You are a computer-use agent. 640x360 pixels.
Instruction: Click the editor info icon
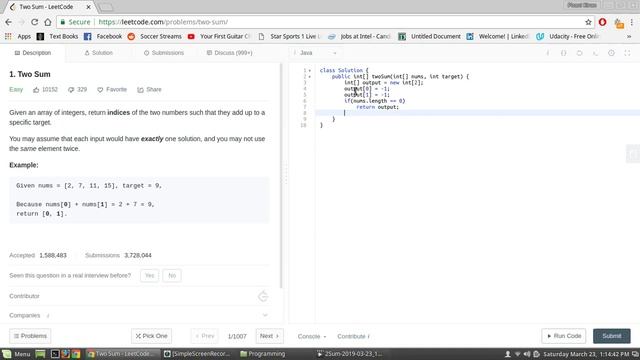[548, 53]
